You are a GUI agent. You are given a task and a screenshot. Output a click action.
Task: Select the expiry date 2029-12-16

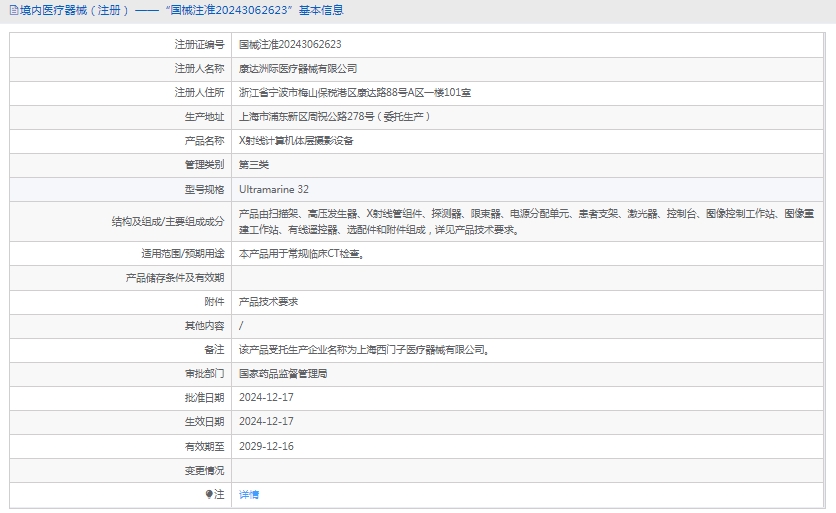pyautogui.click(x=266, y=446)
